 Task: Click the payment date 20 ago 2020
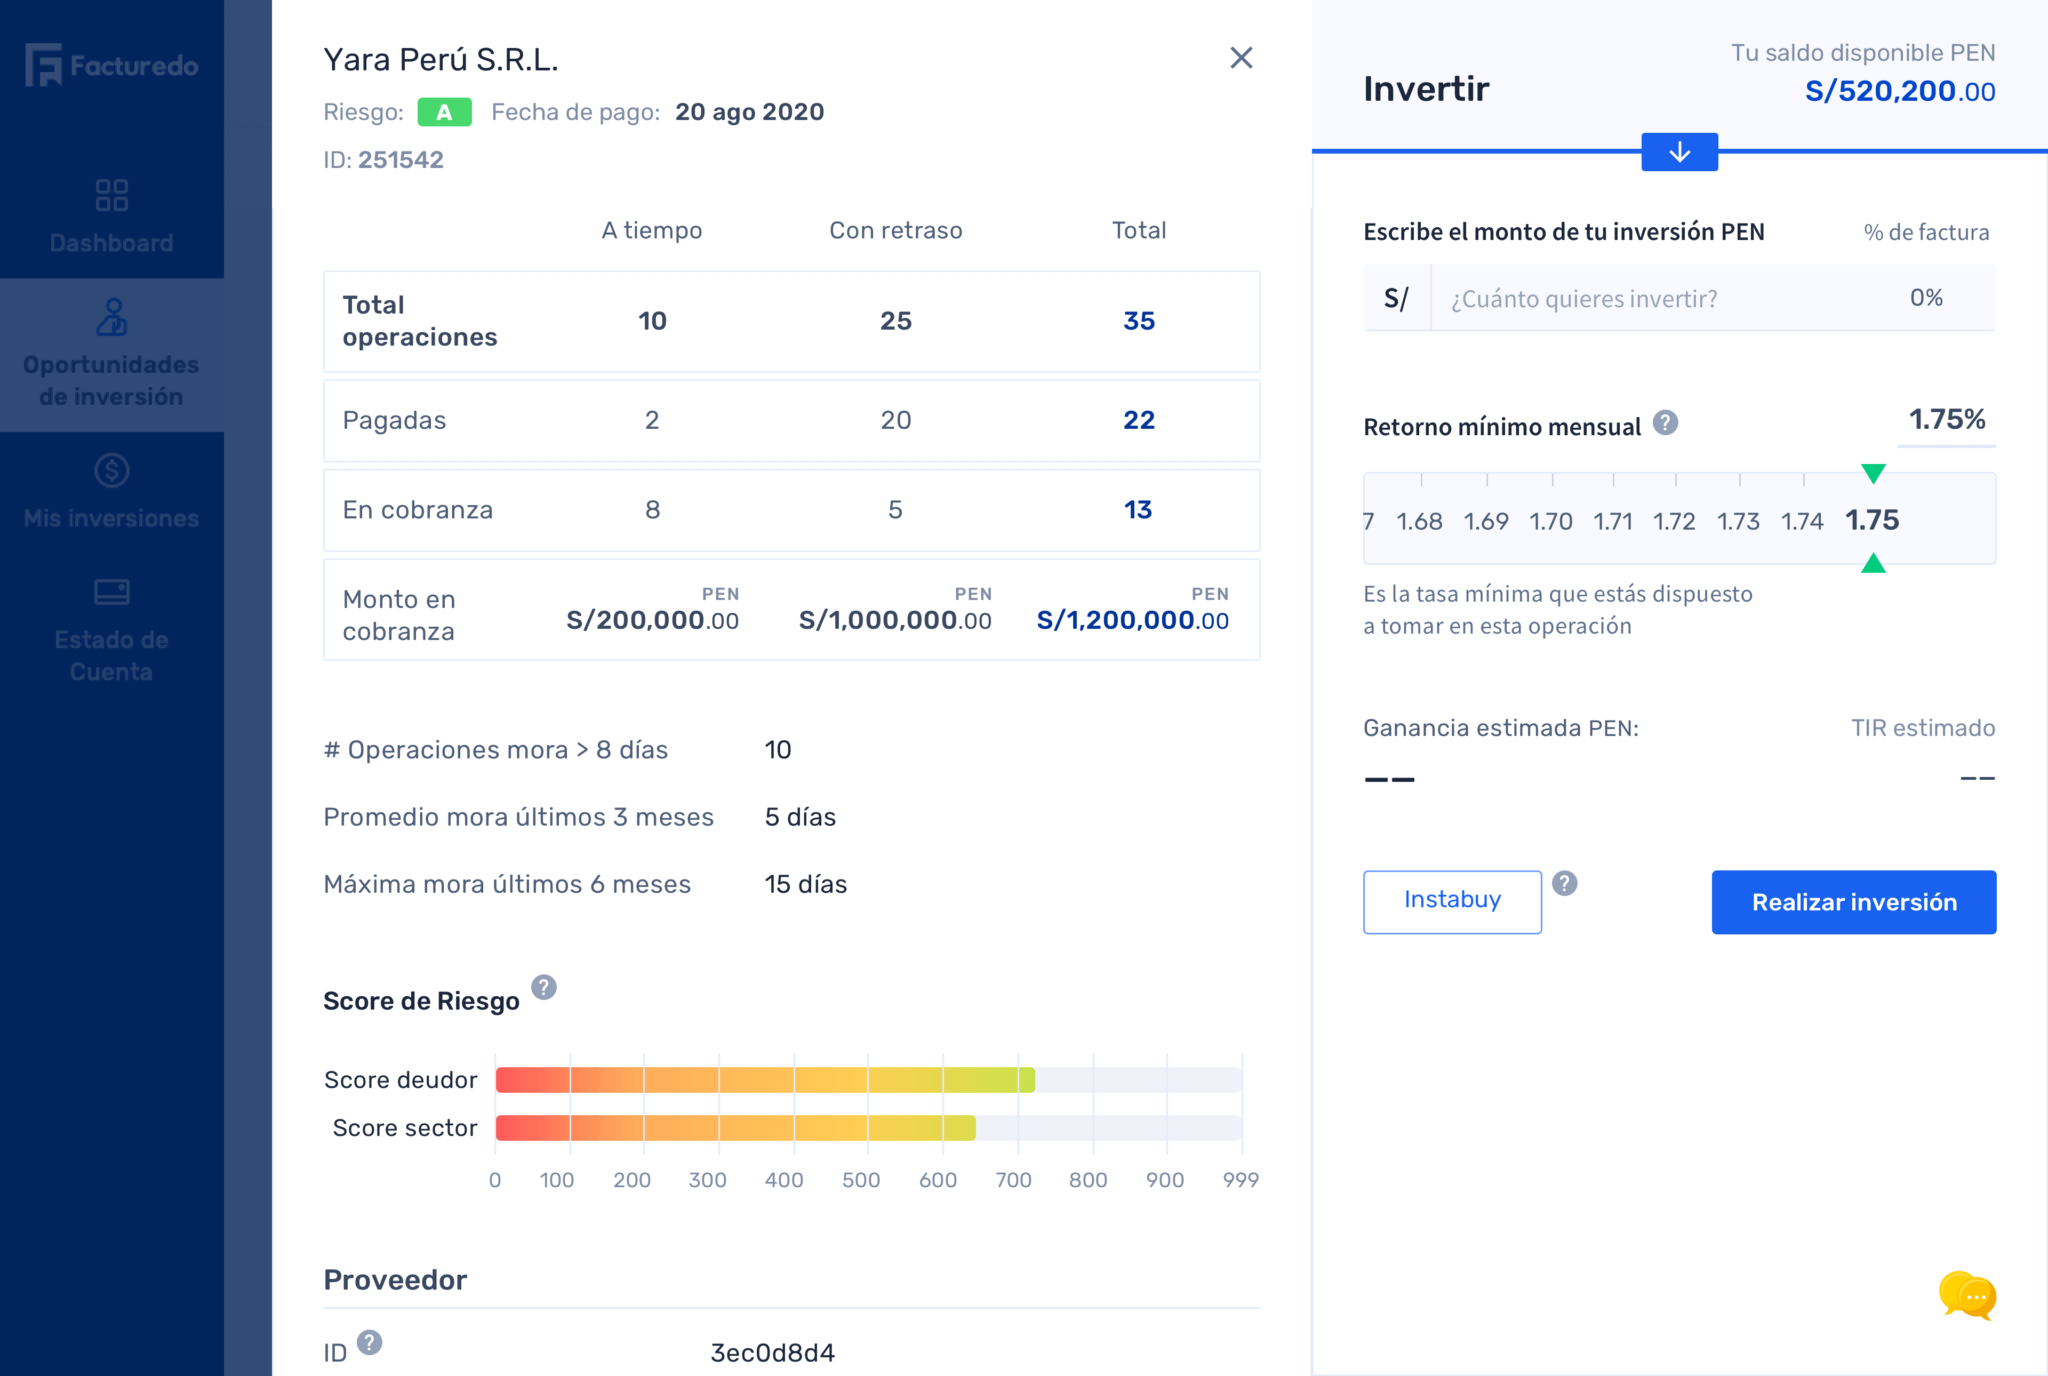pyautogui.click(x=749, y=112)
